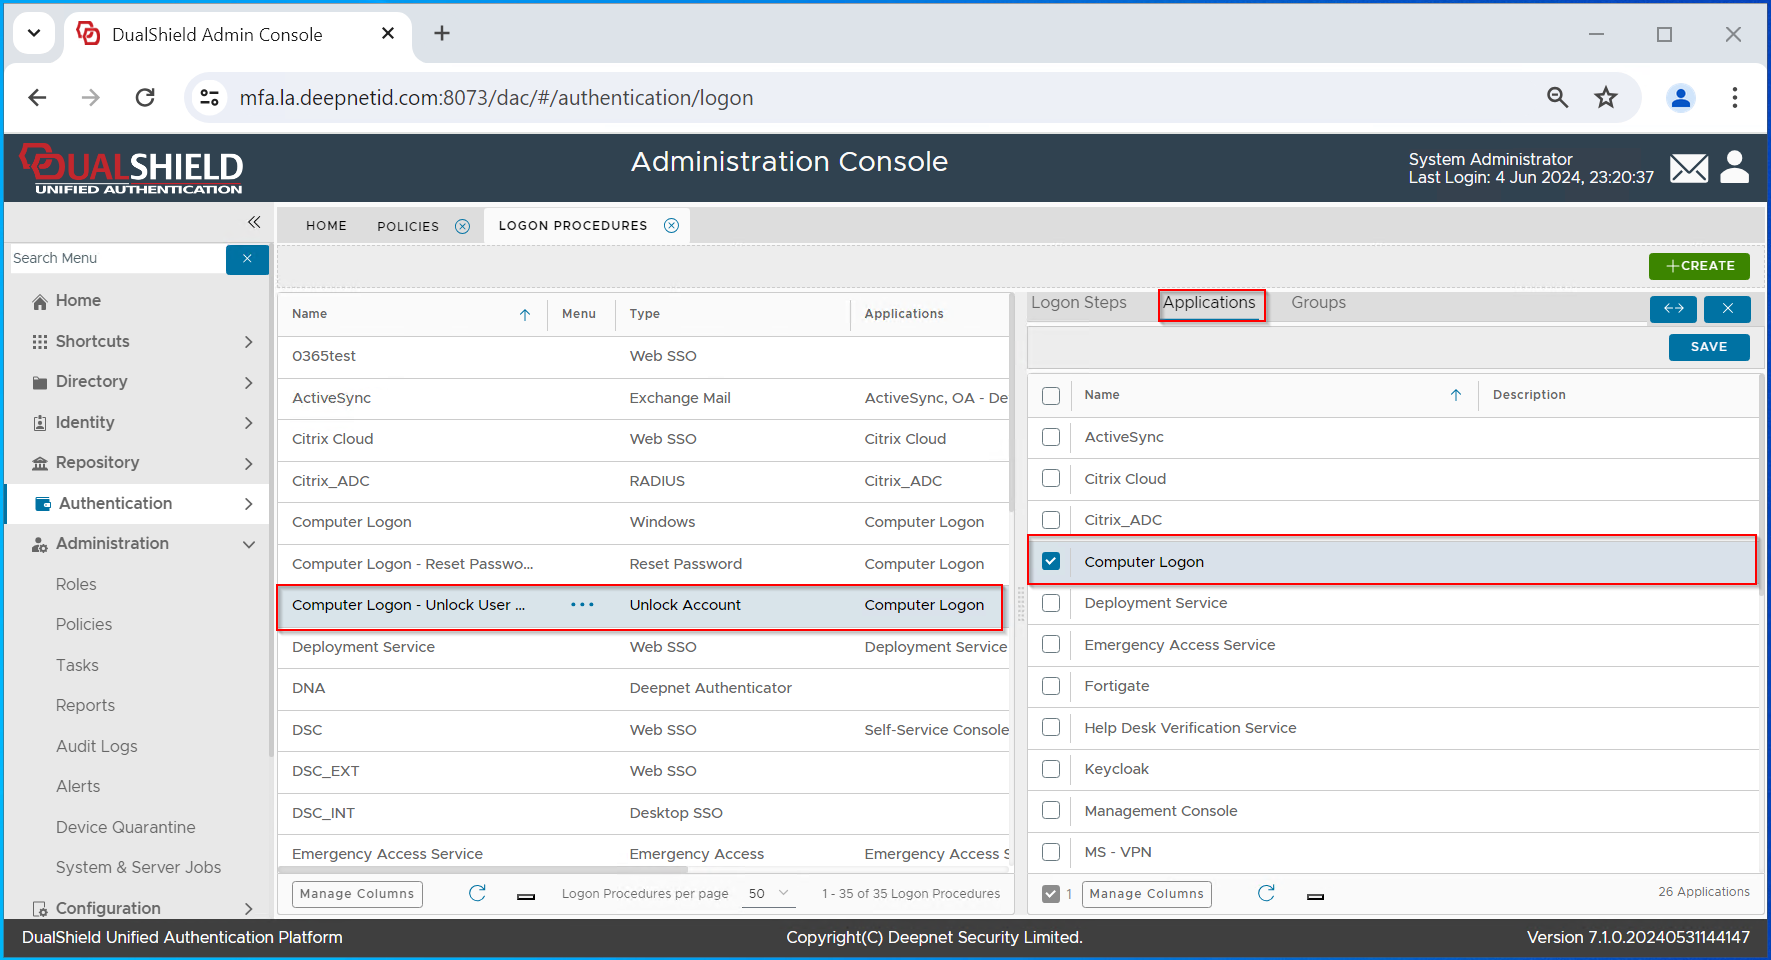
Task: Click the Search Menu input field
Action: 117,259
